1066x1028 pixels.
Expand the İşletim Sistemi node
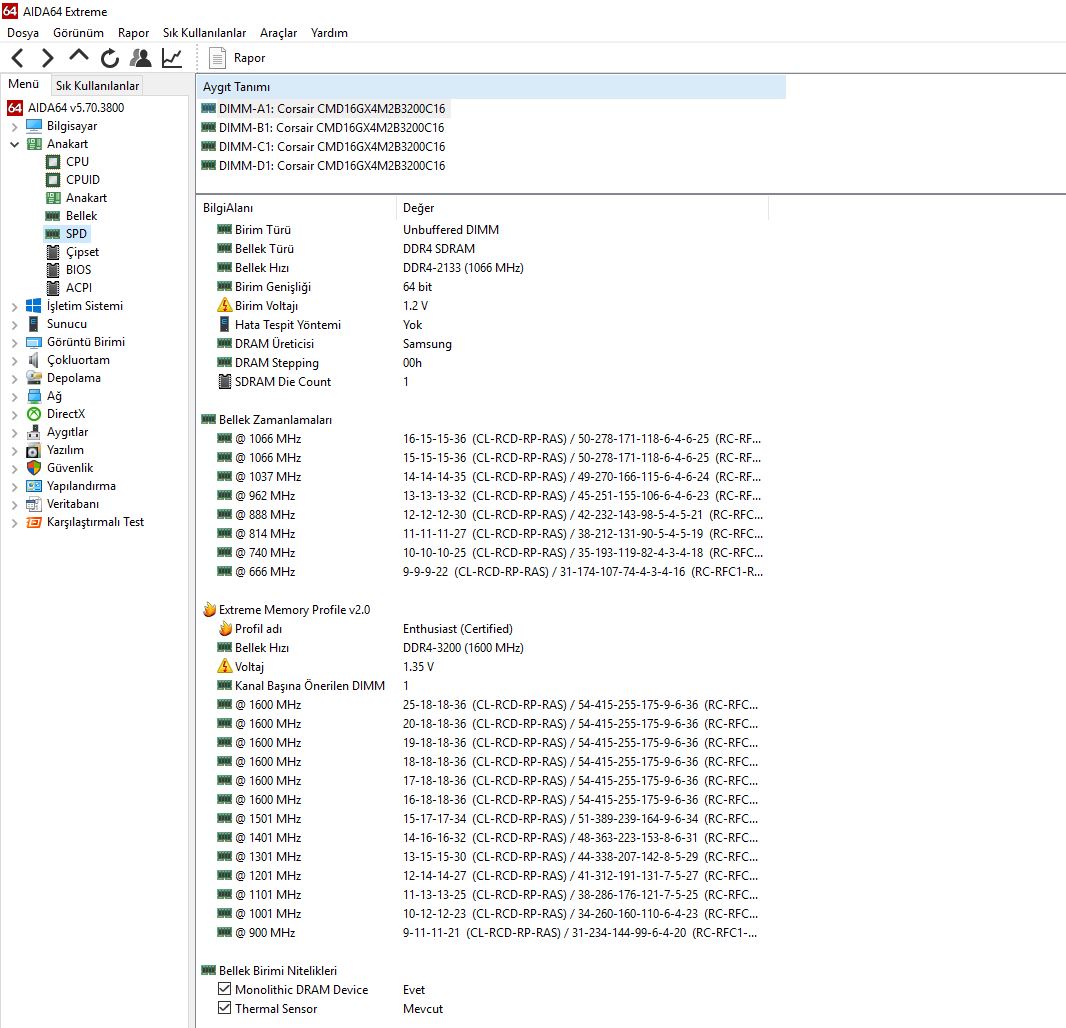pyautogui.click(x=14, y=307)
